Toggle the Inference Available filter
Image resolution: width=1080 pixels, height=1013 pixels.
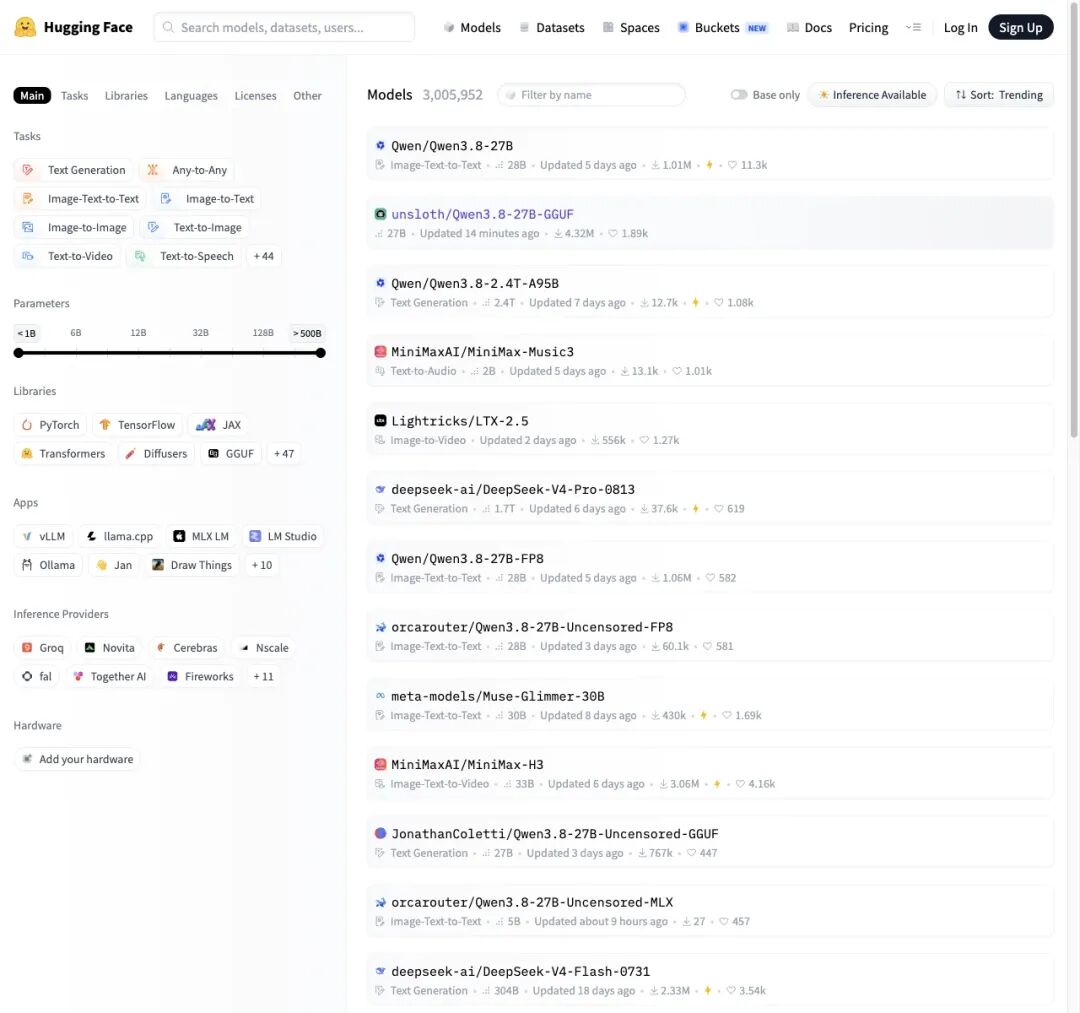tap(872, 95)
